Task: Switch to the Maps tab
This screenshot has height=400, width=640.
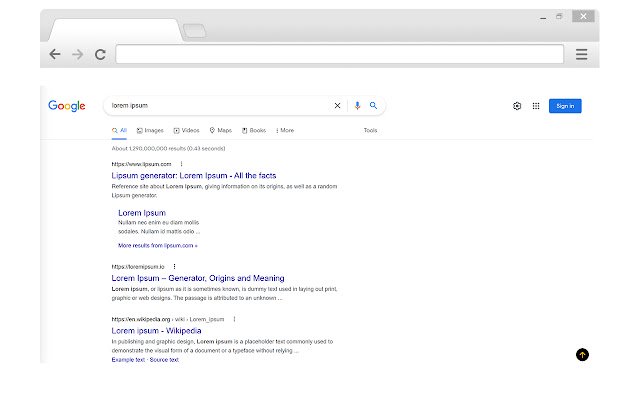Action: [x=220, y=131]
